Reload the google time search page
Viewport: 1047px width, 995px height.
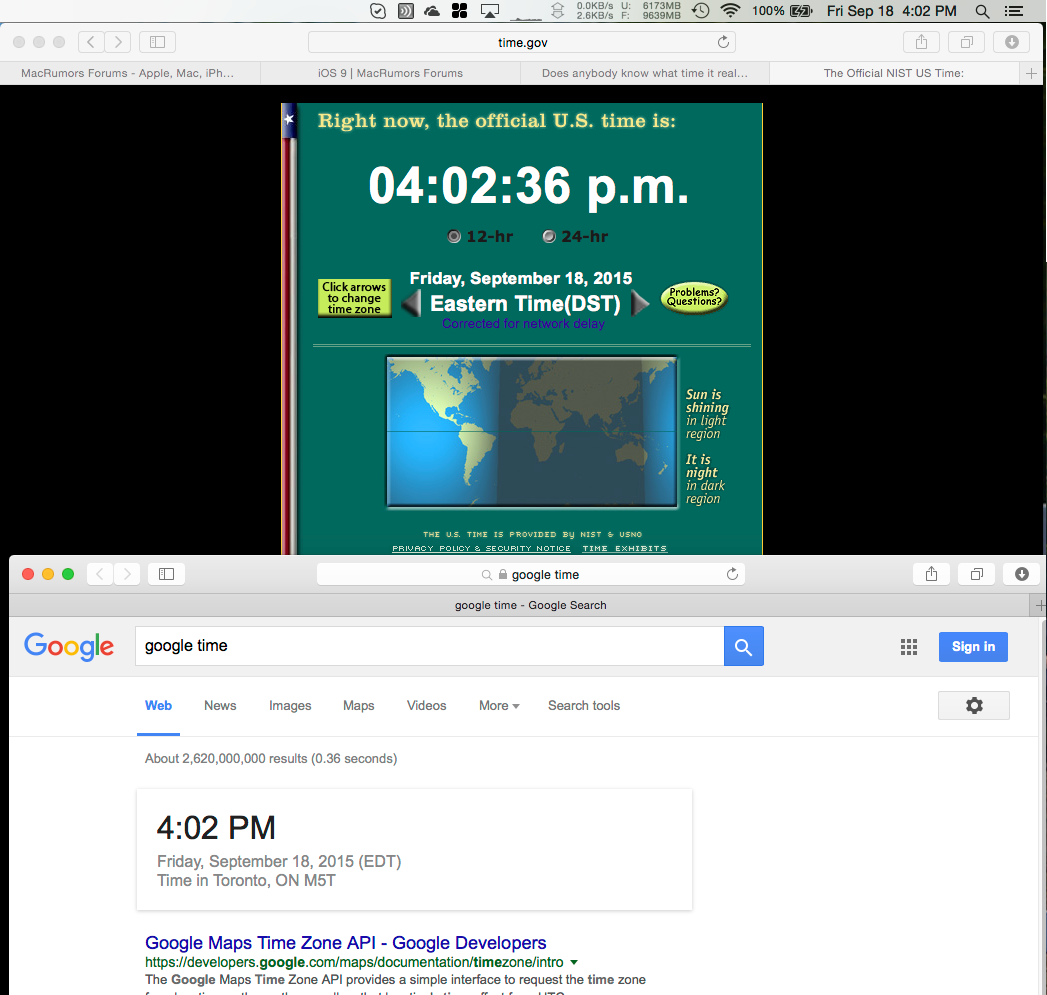(732, 574)
